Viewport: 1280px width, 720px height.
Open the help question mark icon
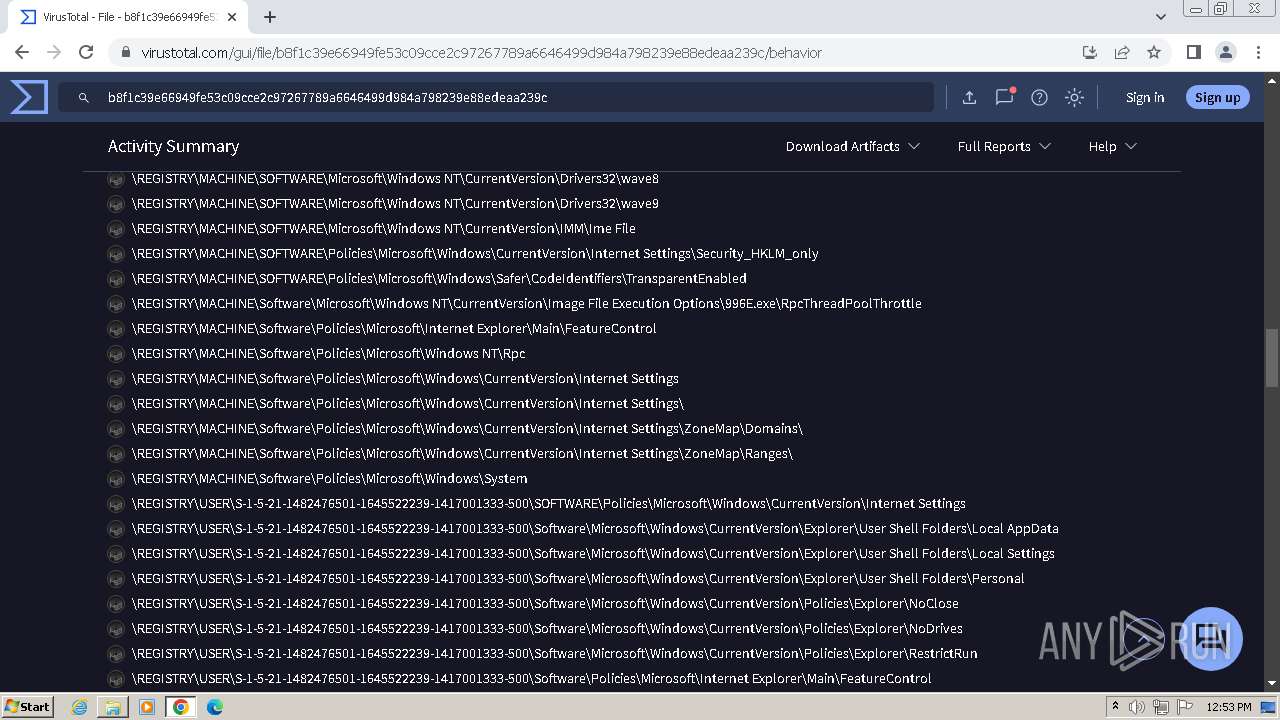1039,97
